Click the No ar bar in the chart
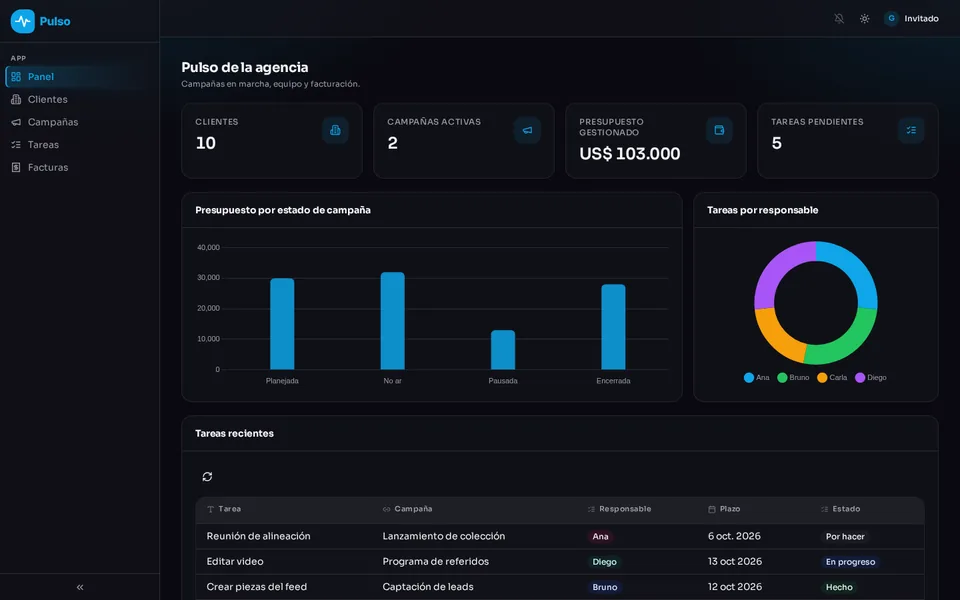Screen dimensions: 960x600 (x=392, y=321)
